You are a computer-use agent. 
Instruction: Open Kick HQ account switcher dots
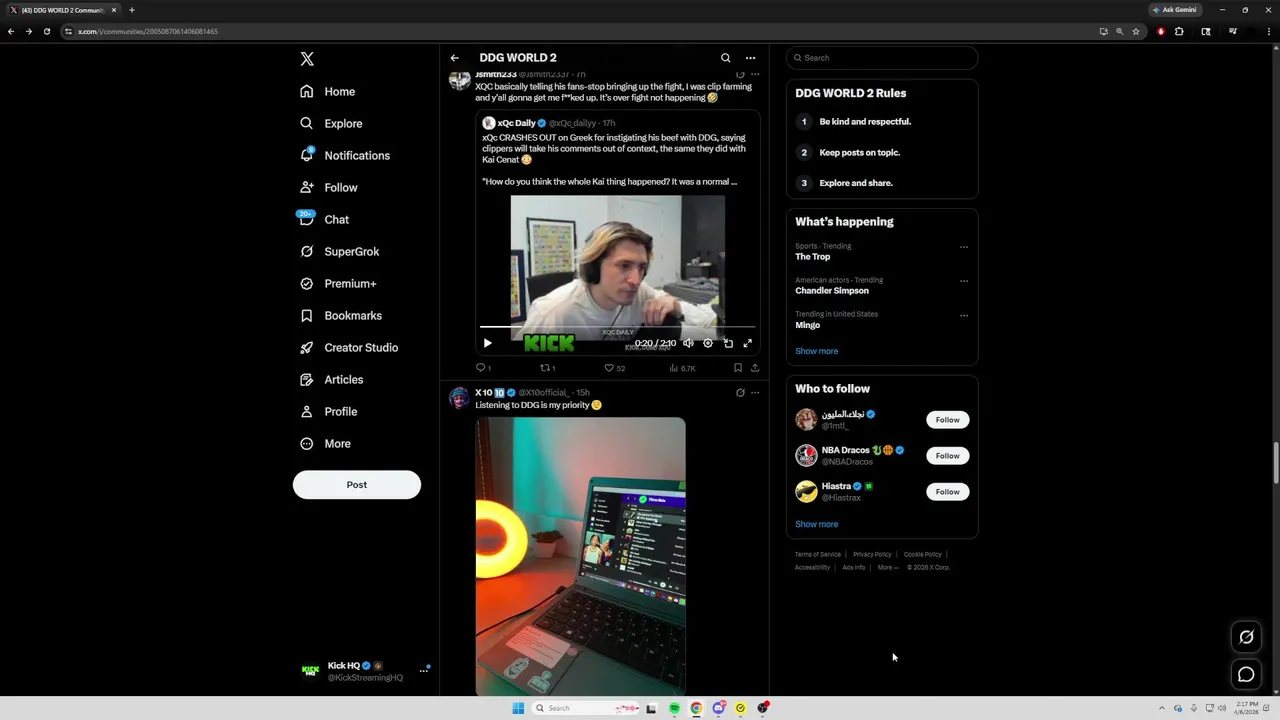tap(424, 670)
